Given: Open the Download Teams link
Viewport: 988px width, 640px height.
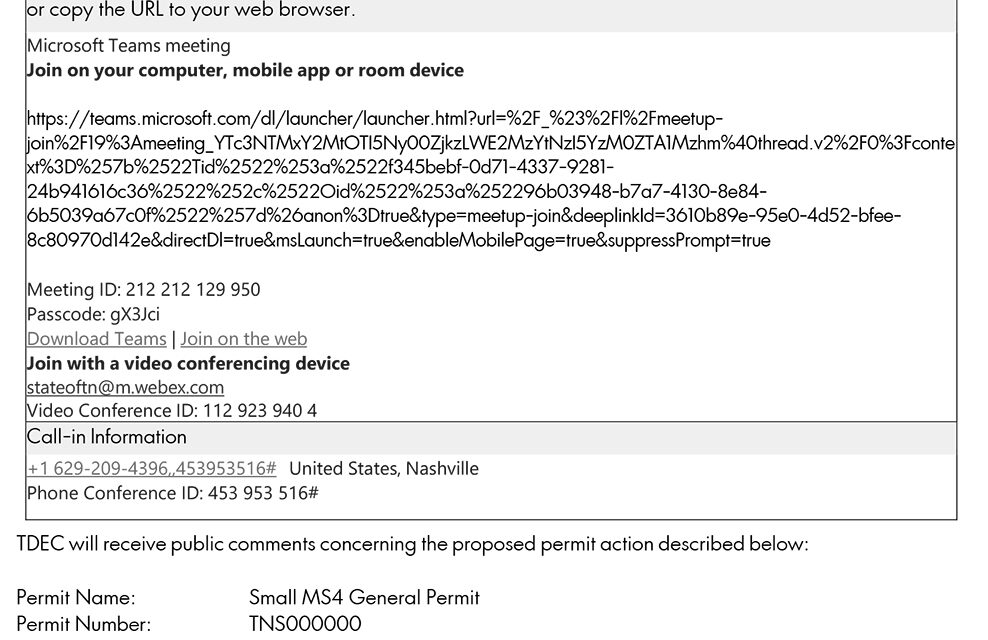Looking at the screenshot, I should [x=96, y=339].
